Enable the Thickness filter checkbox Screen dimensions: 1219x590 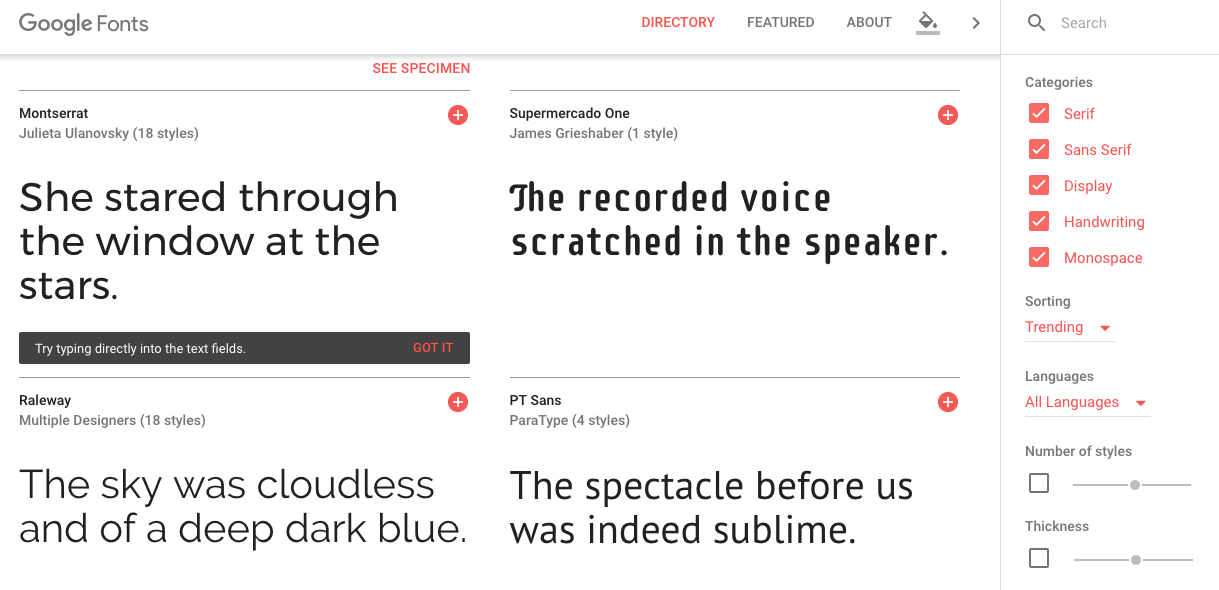(x=1039, y=558)
